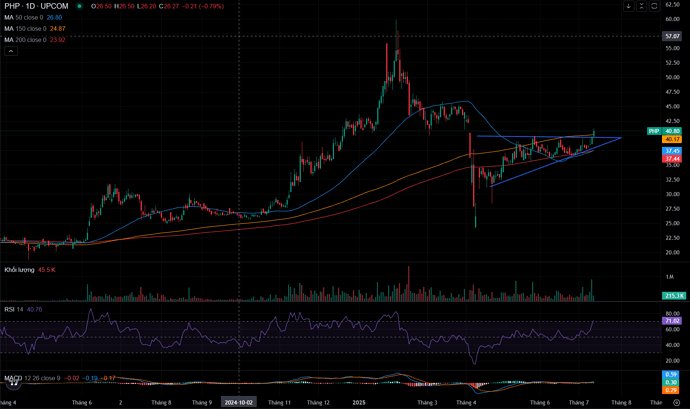This screenshot has height=409, width=690.
Task: Select the MA 200 close indicator legend
Action: (x=35, y=40)
